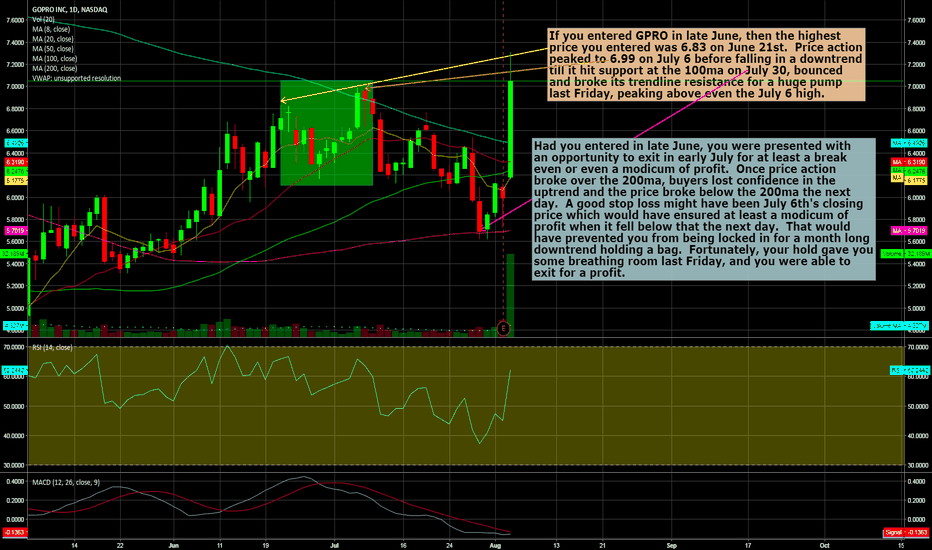Click 'Sep' on the time axis

click(672, 545)
